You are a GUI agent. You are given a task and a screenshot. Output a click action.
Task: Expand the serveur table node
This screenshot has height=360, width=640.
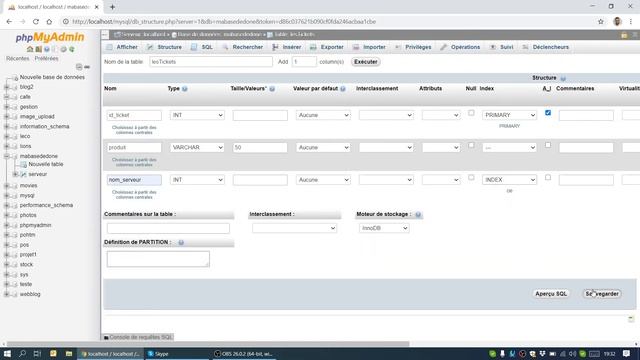[x=16, y=174]
